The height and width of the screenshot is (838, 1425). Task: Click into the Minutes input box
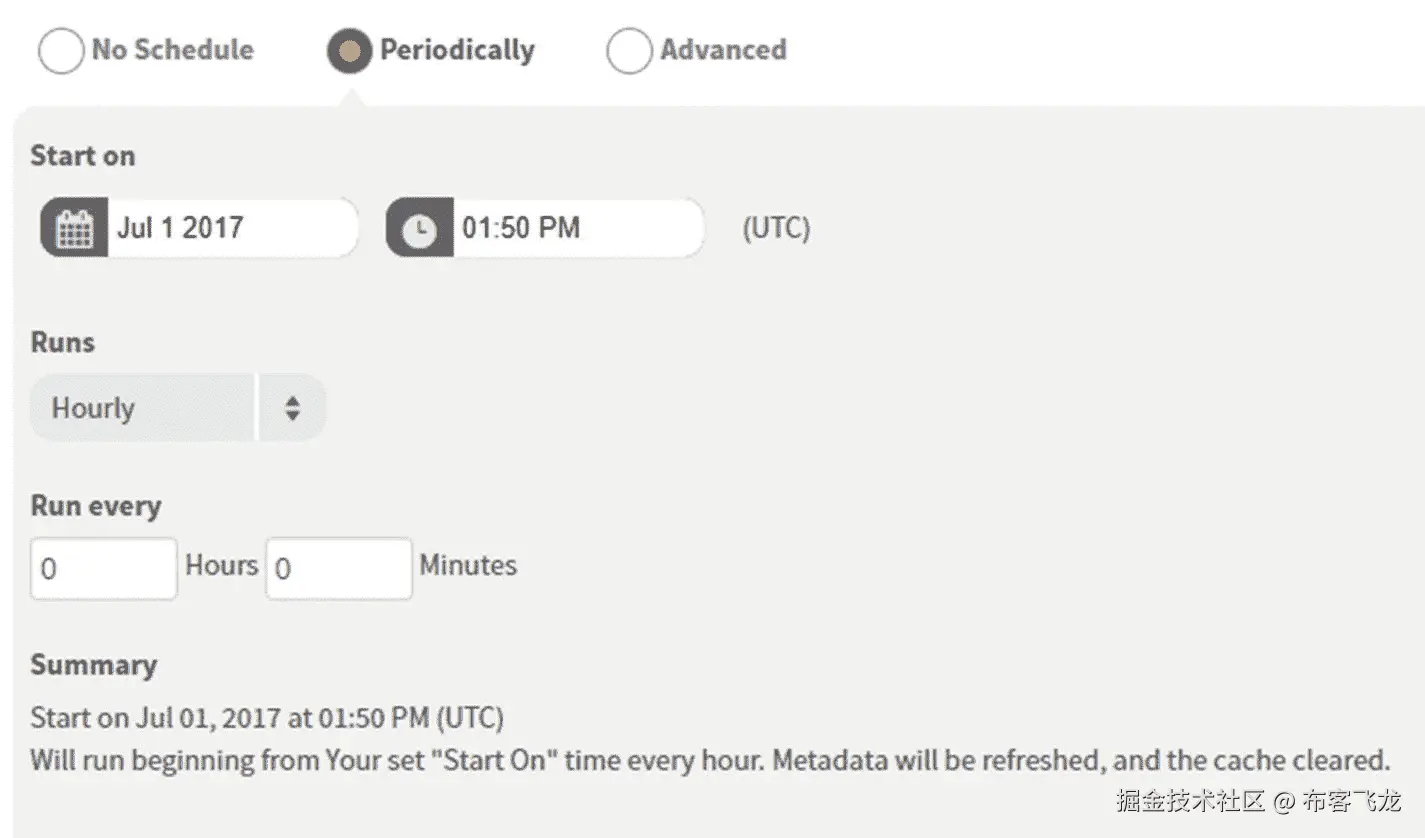[339, 568]
